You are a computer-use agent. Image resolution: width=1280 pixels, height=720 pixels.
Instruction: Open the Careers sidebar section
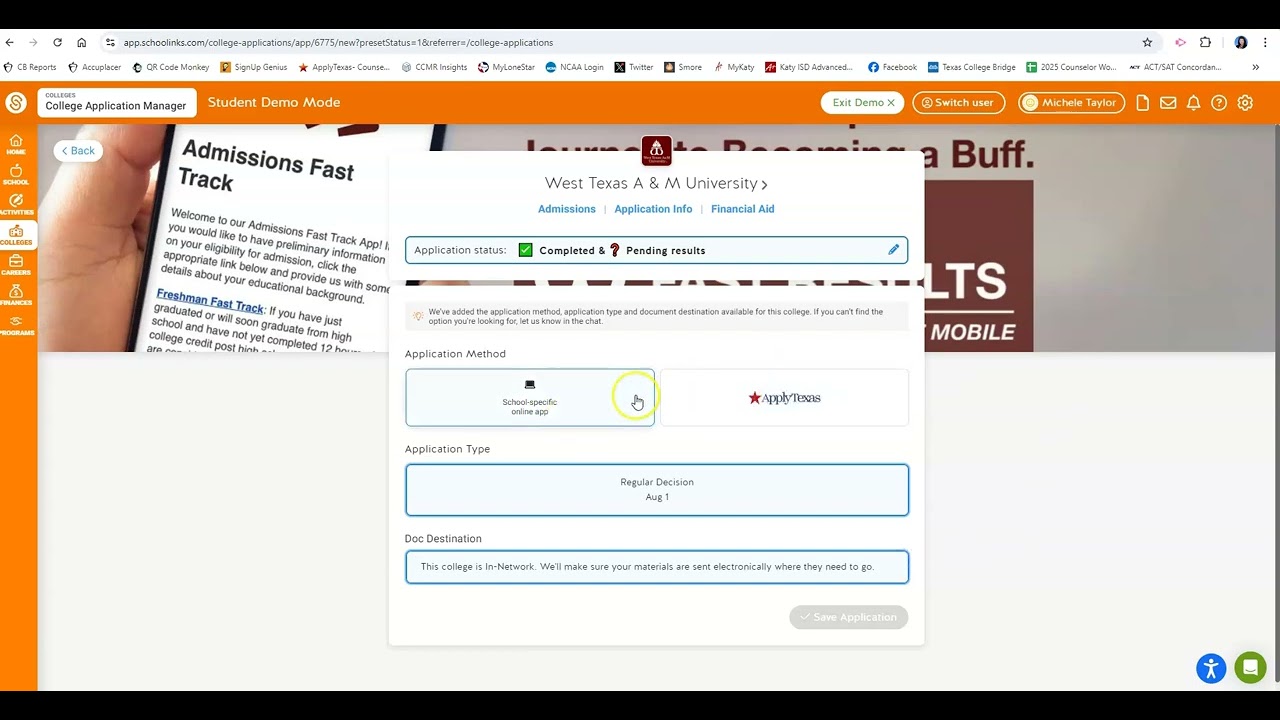tap(16, 265)
